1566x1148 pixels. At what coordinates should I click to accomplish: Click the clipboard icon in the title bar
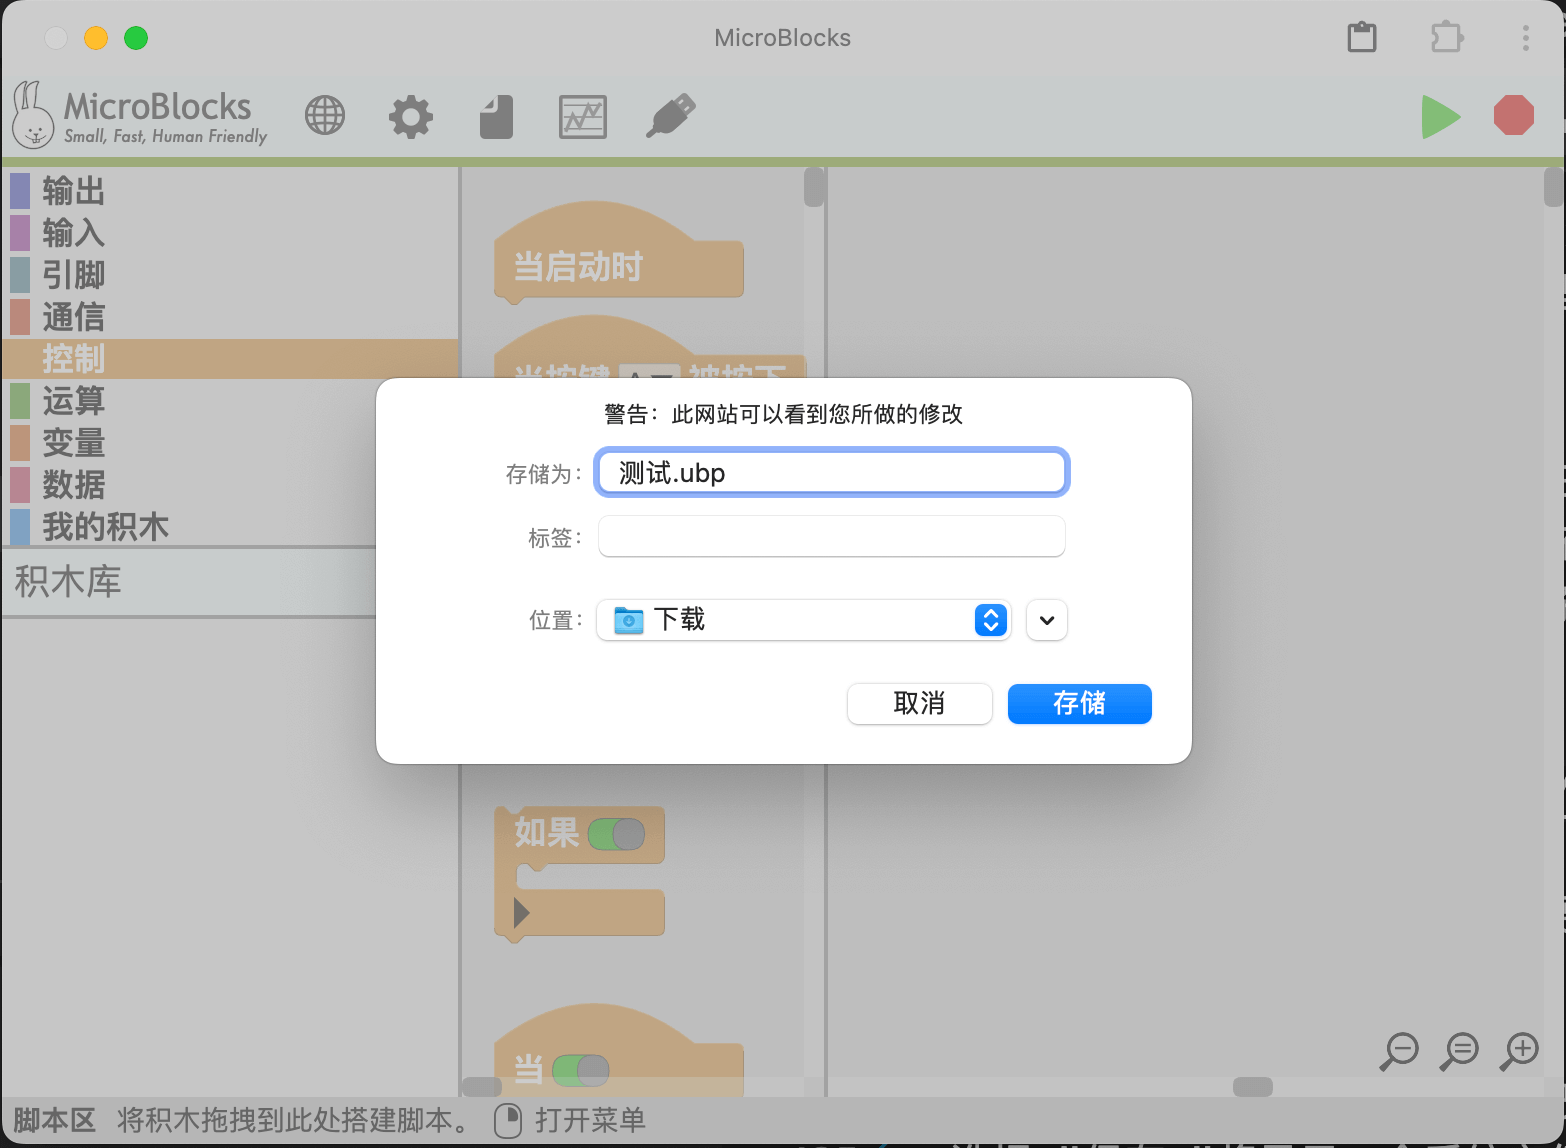[1362, 38]
